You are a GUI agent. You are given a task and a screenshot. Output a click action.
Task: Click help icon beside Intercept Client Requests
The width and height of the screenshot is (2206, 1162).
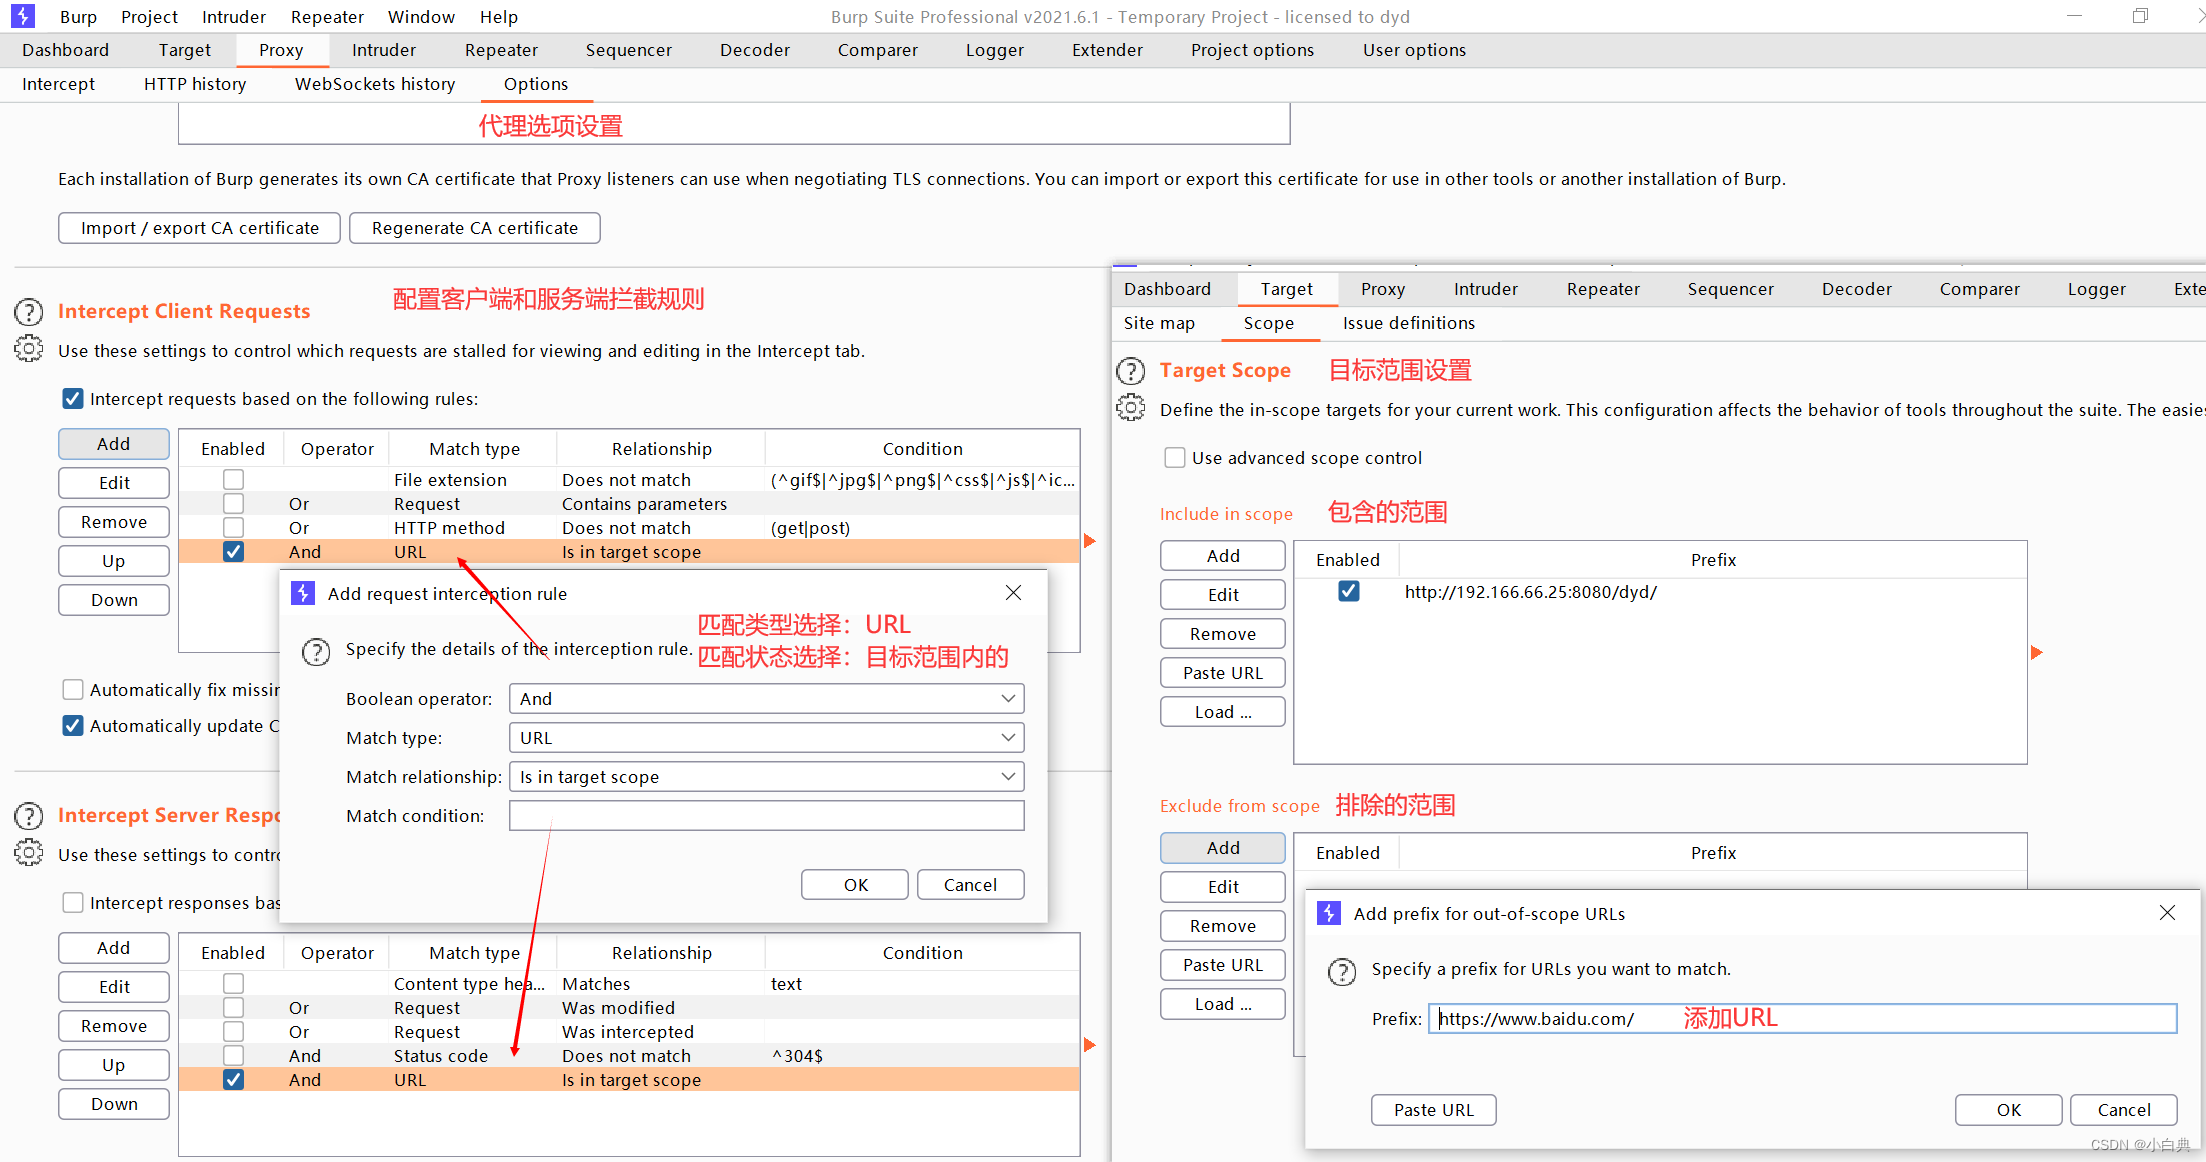click(28, 312)
